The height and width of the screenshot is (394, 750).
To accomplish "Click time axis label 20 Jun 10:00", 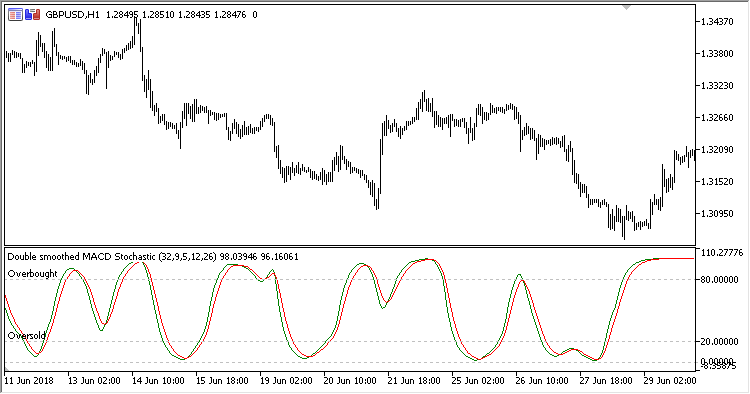I will click(x=350, y=381).
